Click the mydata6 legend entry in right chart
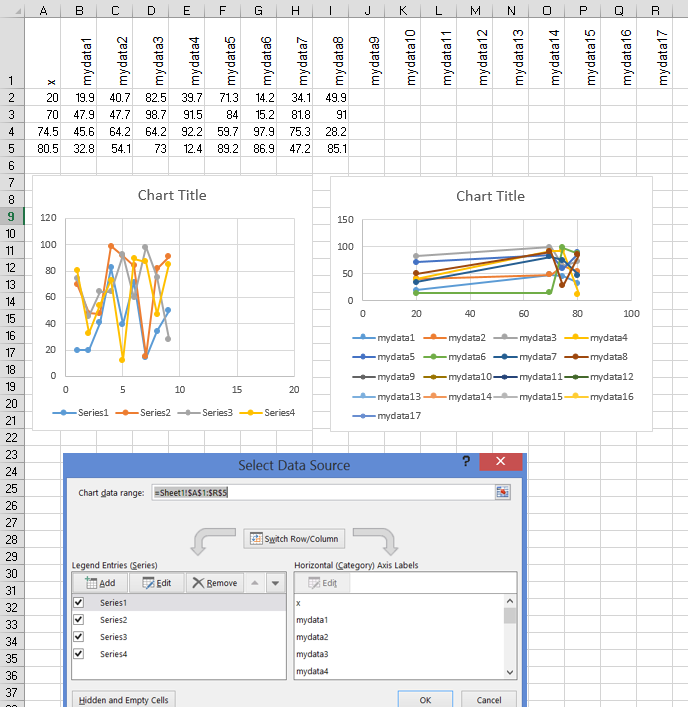Image resolution: width=688 pixels, height=707 pixels. (x=454, y=357)
